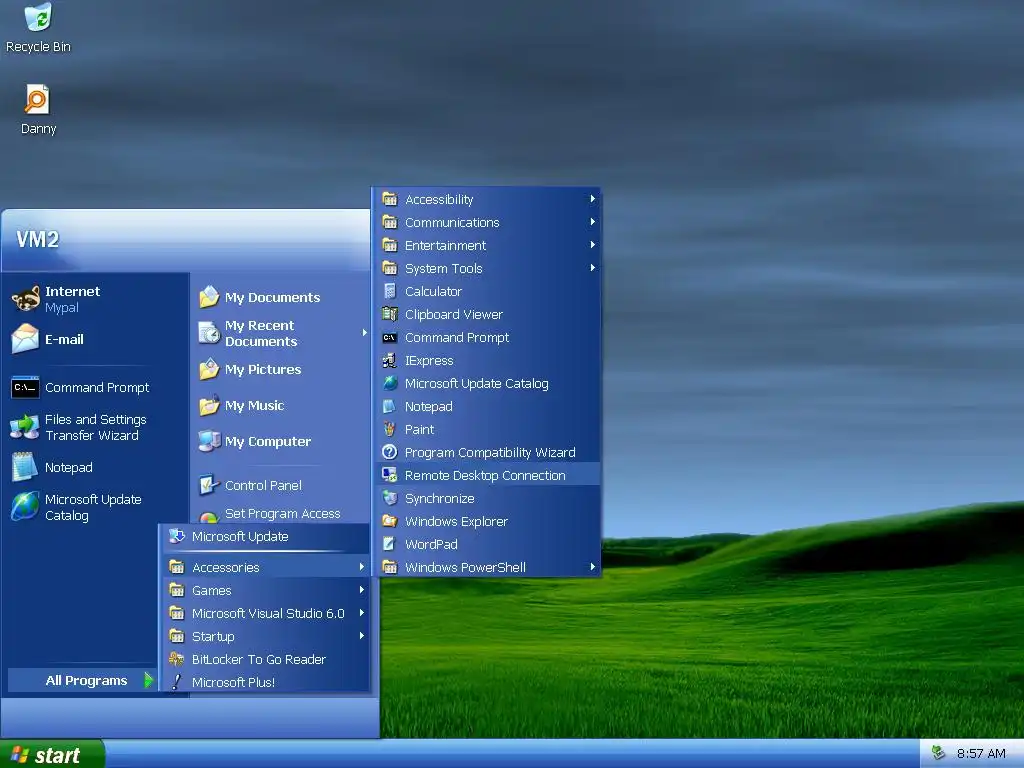The height and width of the screenshot is (768, 1024).
Task: Click the Remote Desktop Connection icon
Action: click(390, 475)
